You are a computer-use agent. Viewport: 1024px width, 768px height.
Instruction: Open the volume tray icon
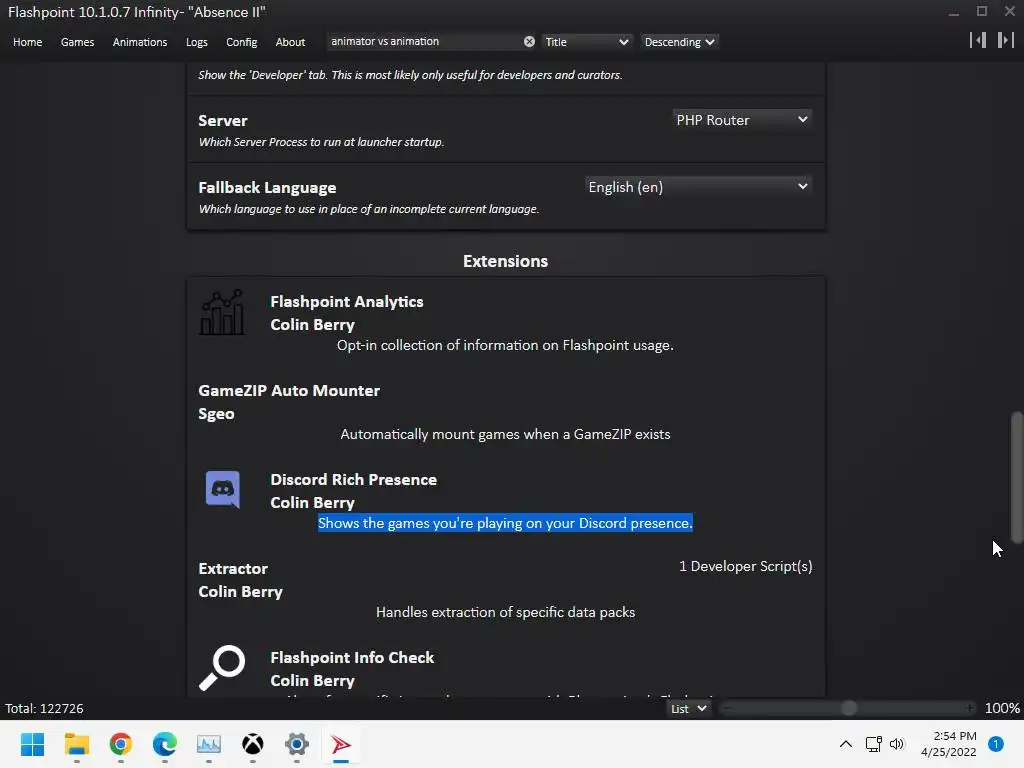pos(897,744)
